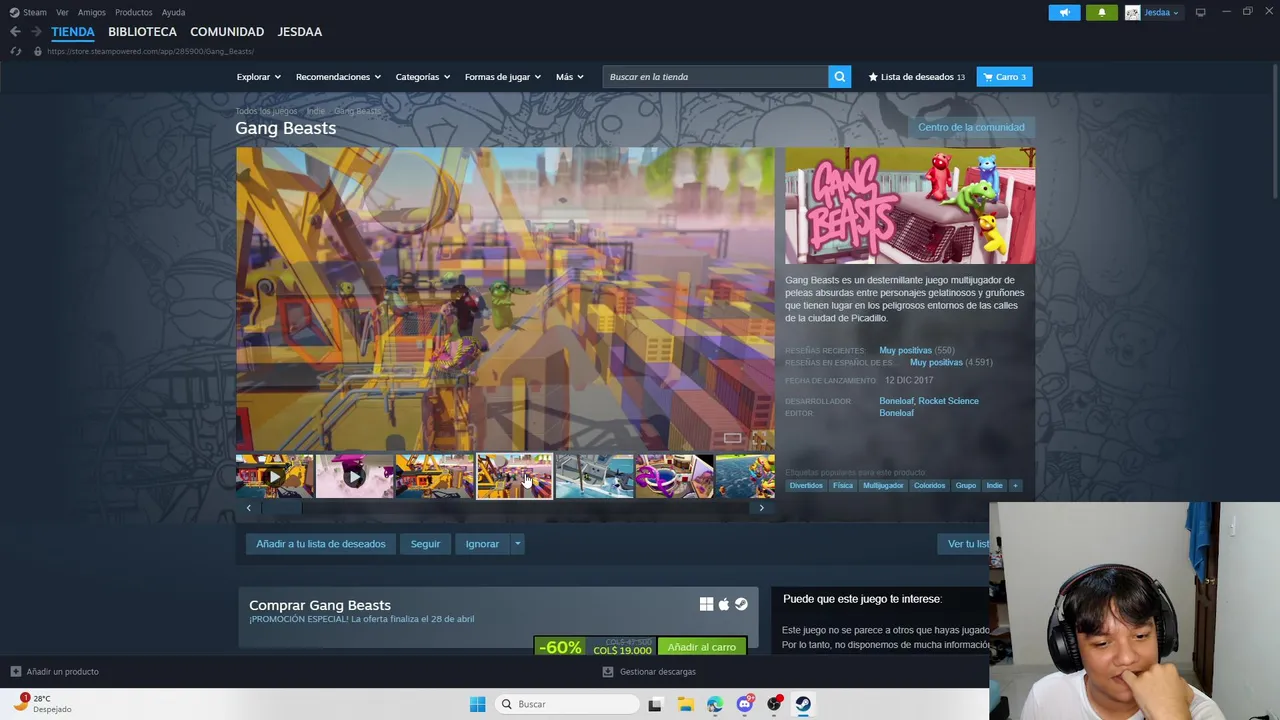Image resolution: width=1280 pixels, height=720 pixels.
Task: Open the Amigos menu
Action: (x=91, y=12)
